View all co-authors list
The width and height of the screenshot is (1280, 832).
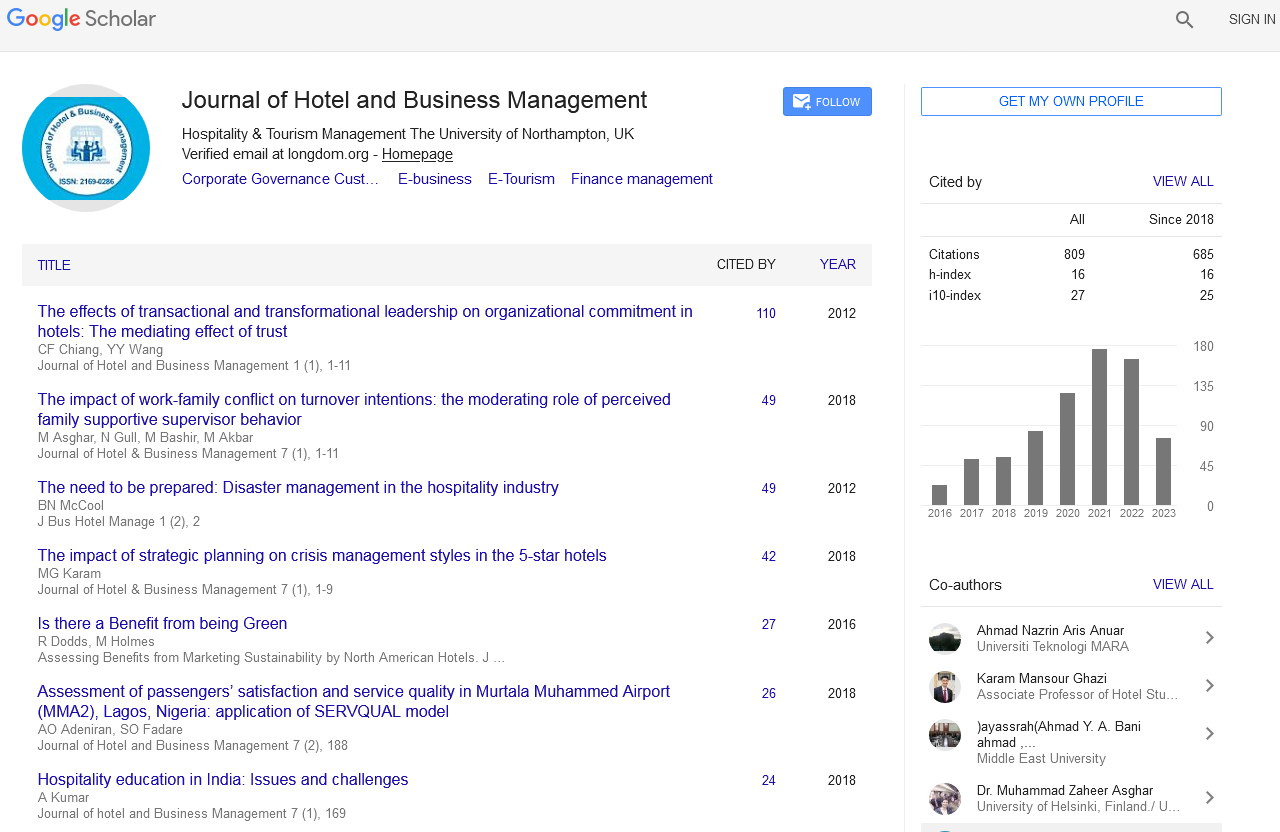pyautogui.click(x=1182, y=585)
